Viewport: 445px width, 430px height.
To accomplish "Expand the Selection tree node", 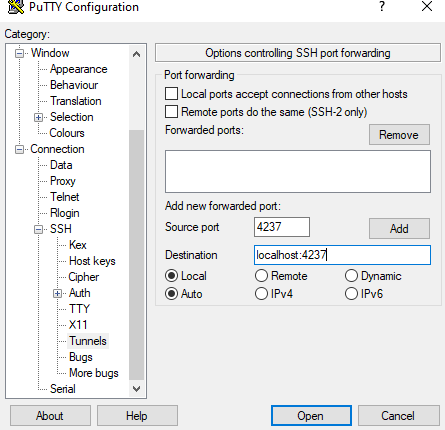I will 39,117.
